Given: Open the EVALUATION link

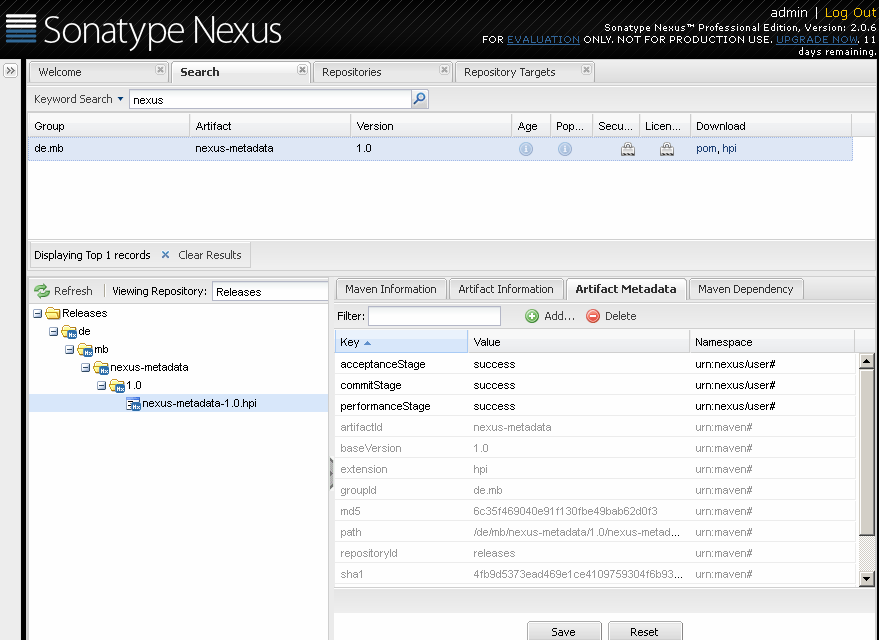Looking at the screenshot, I should coord(543,39).
